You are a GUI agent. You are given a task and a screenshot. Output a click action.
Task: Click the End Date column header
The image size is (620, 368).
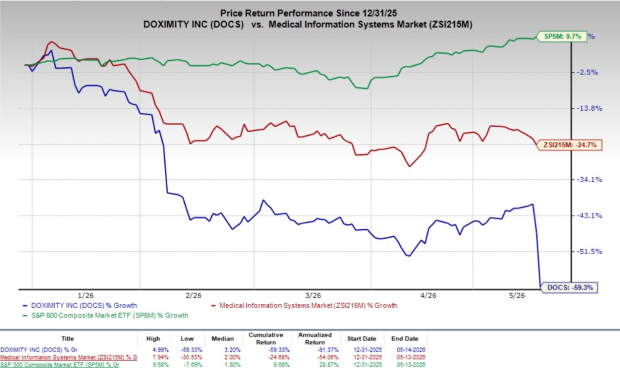(405, 339)
